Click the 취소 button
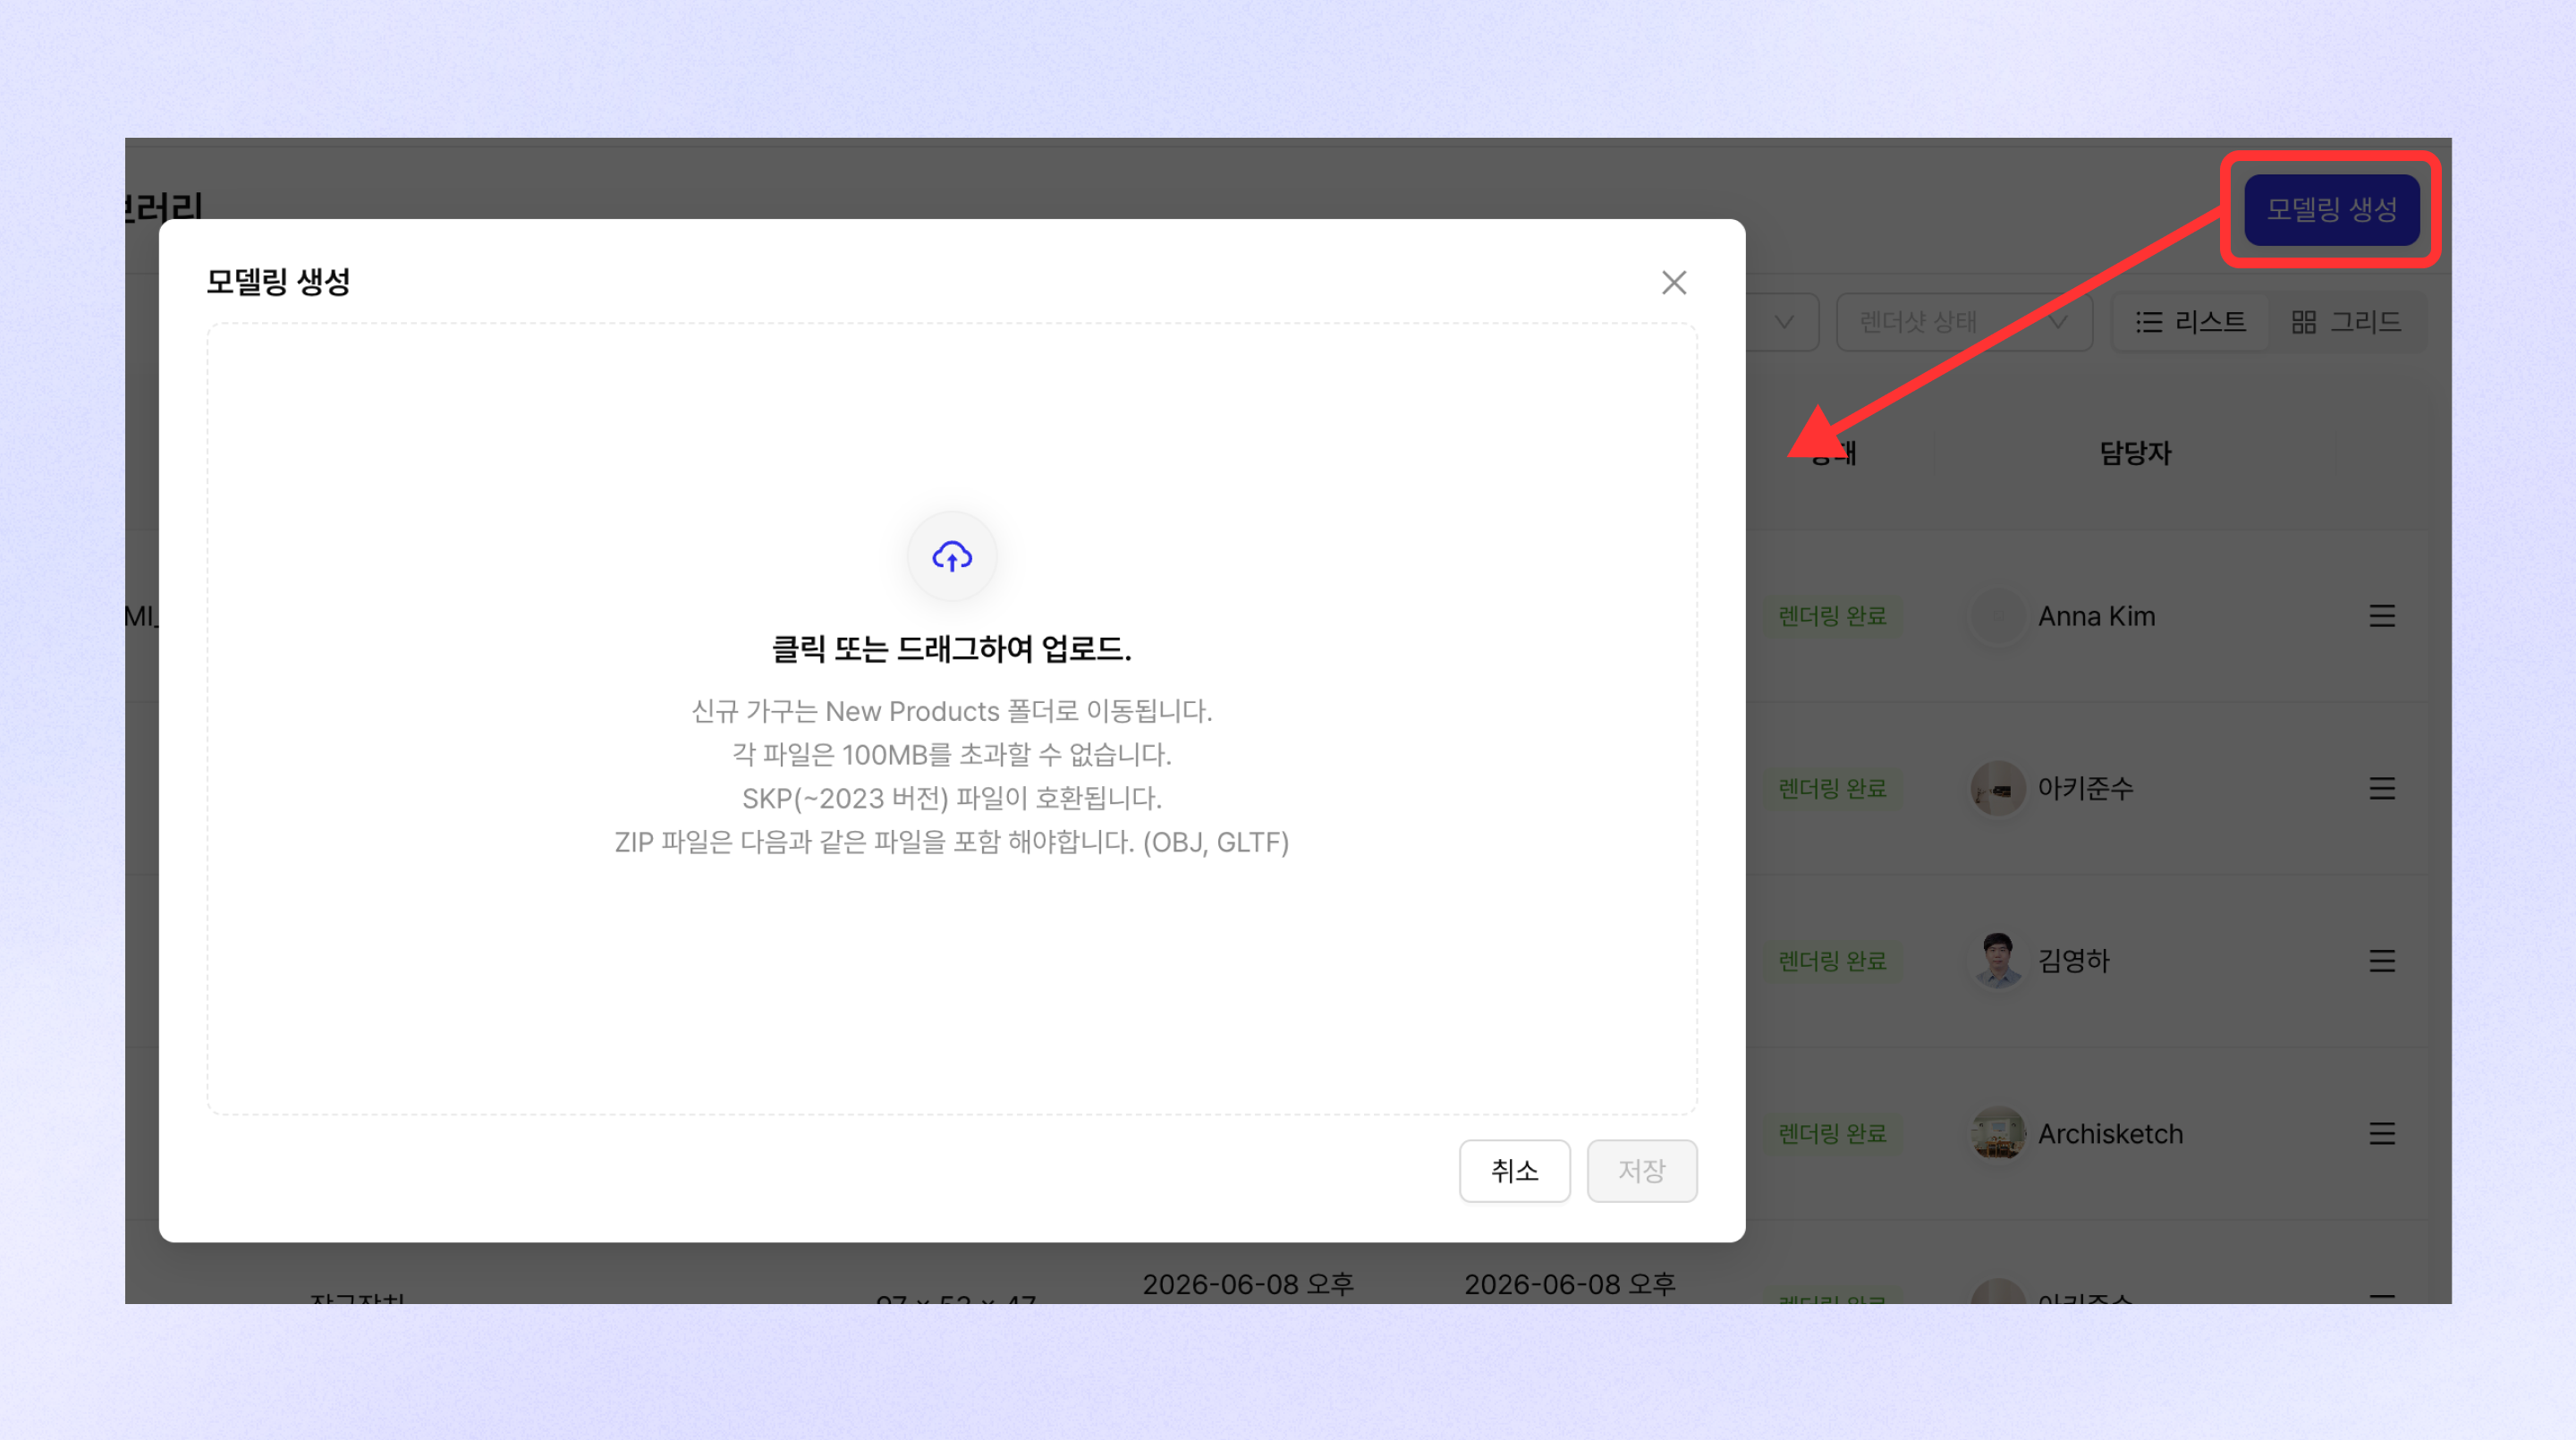This screenshot has height=1440, width=2576. tap(1513, 1171)
